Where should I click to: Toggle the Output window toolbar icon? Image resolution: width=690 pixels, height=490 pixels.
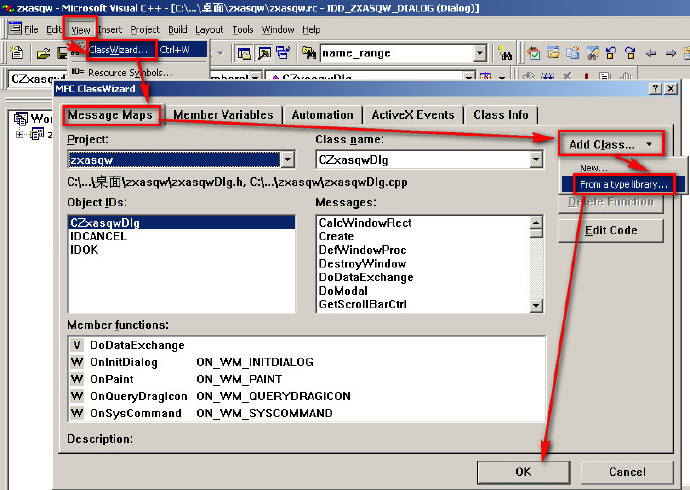pos(264,54)
